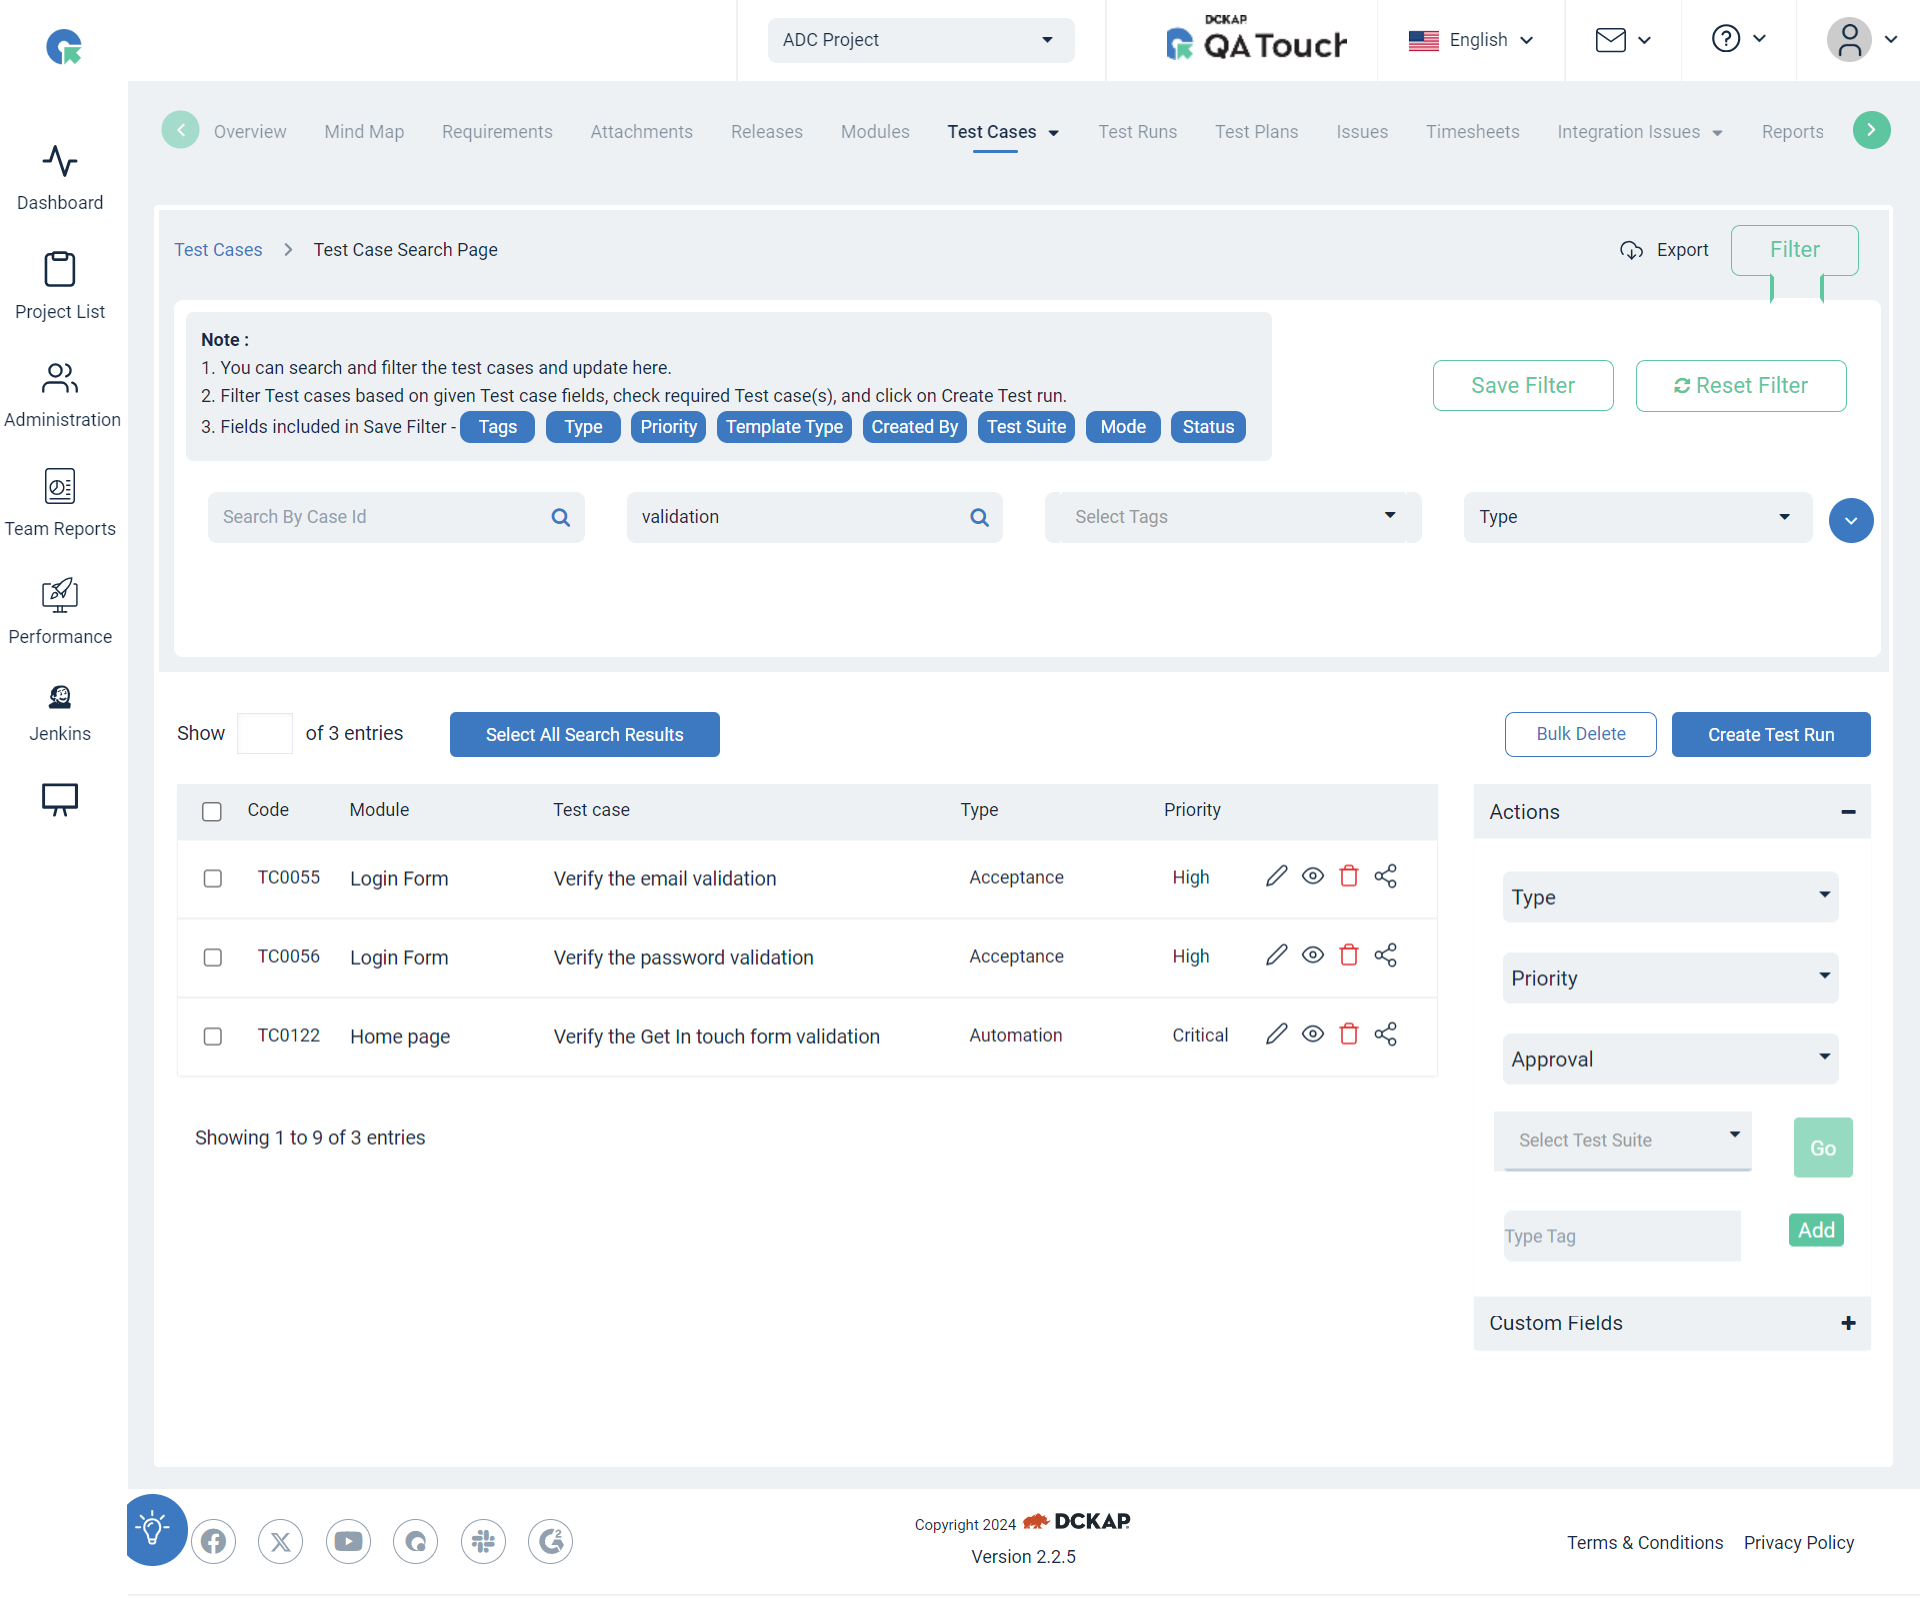Click magnifier beside validation search
This screenshot has height=1618, width=1920.
point(980,517)
